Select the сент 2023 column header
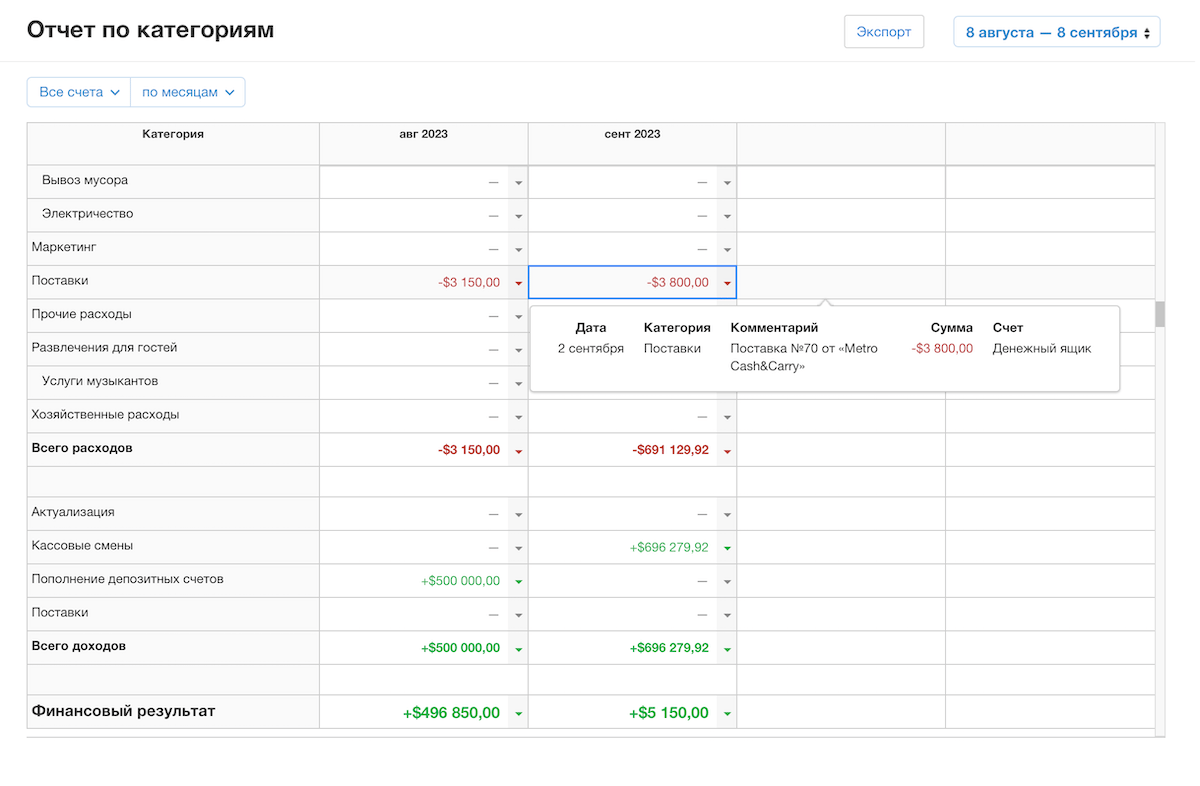 pos(632,135)
